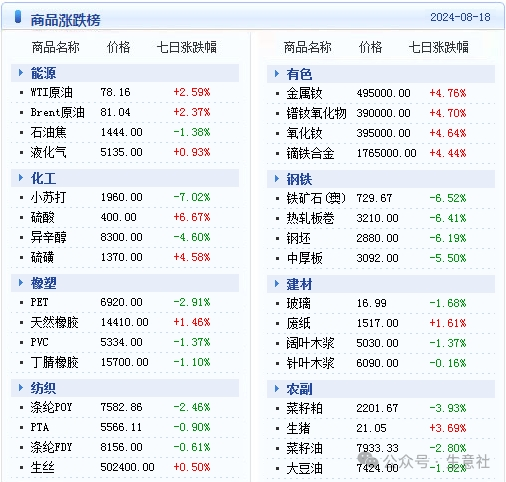The height and width of the screenshot is (482, 506).
Task: Click the -7.02% change for 小苏打
Action: pyautogui.click(x=192, y=197)
